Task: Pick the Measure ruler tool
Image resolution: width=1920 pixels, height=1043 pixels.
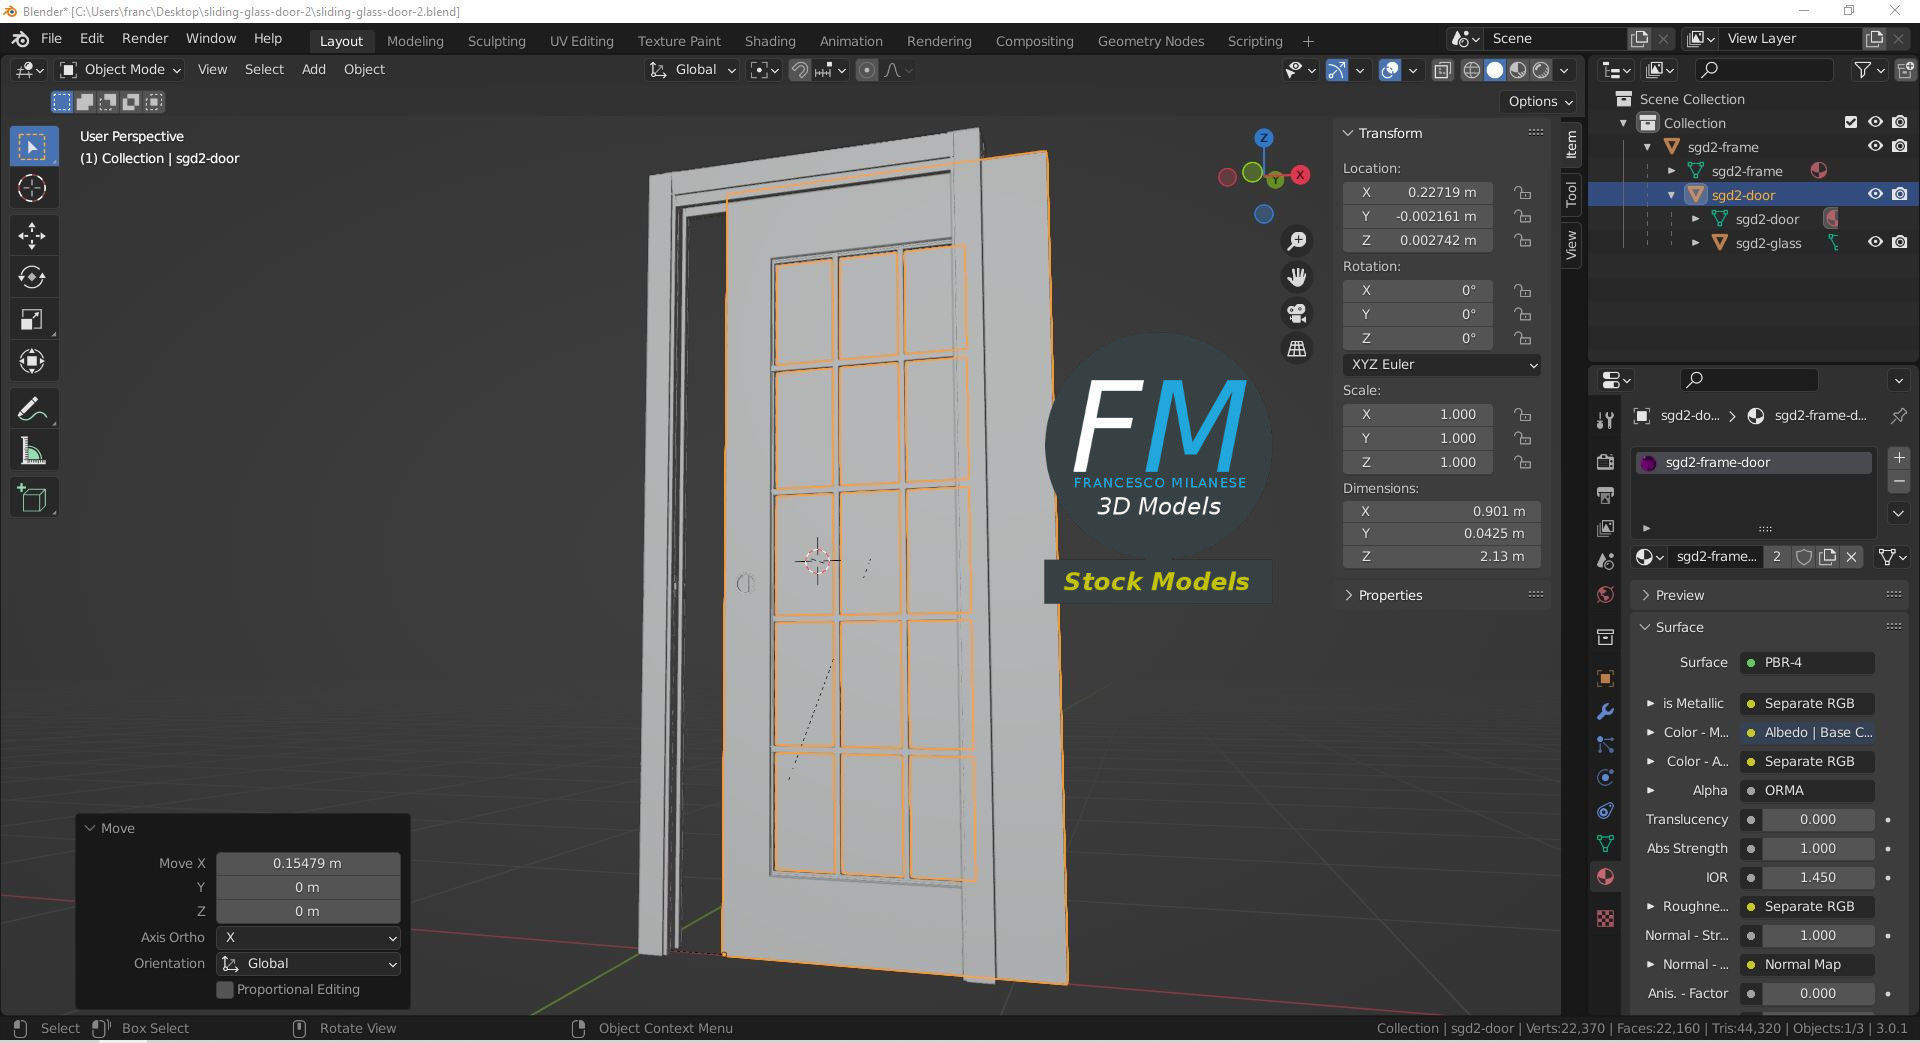Action: [x=32, y=451]
